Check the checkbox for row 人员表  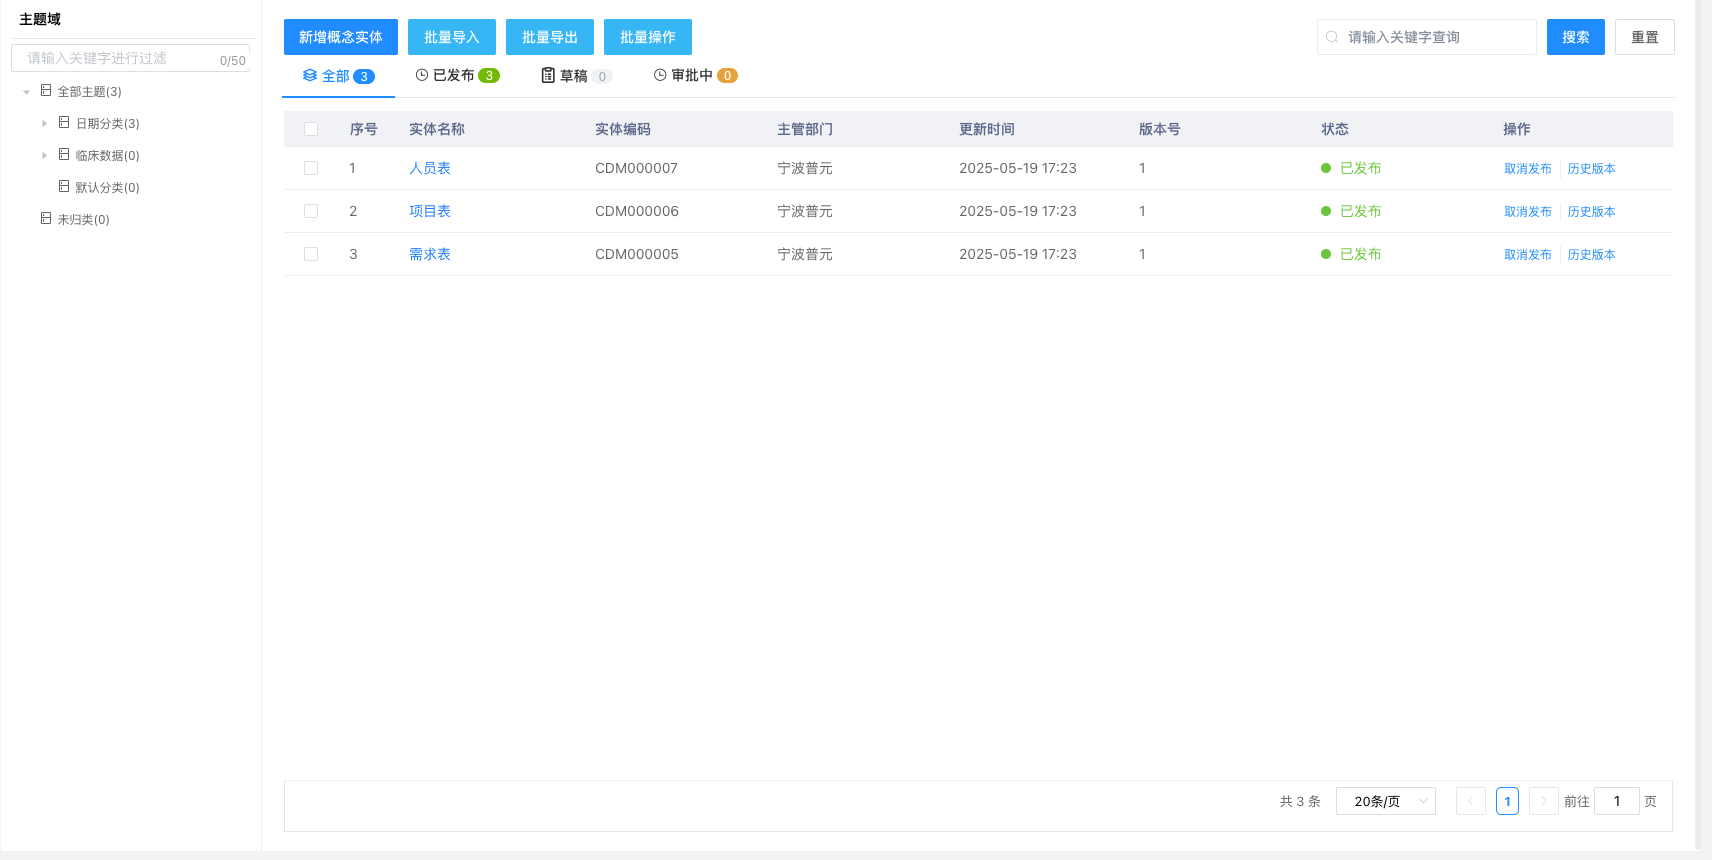(x=311, y=168)
